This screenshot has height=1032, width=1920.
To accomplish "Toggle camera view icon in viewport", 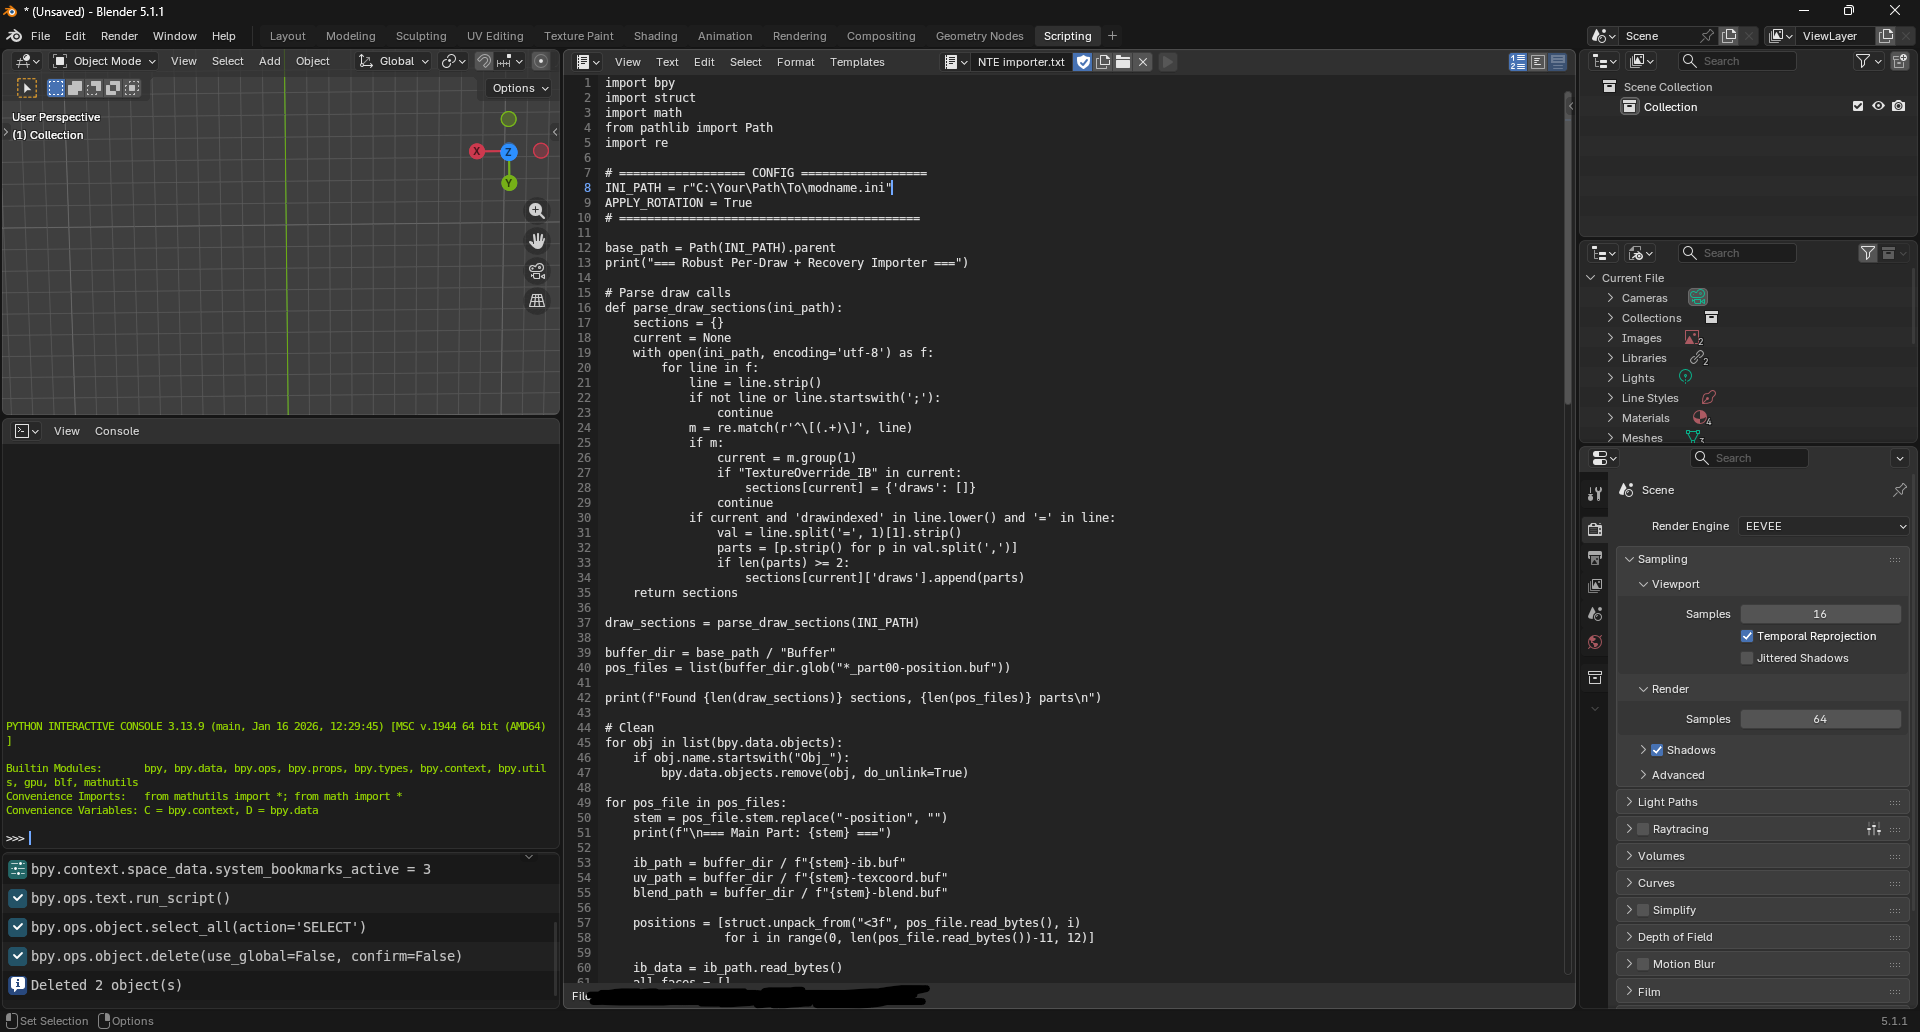I will point(537,271).
